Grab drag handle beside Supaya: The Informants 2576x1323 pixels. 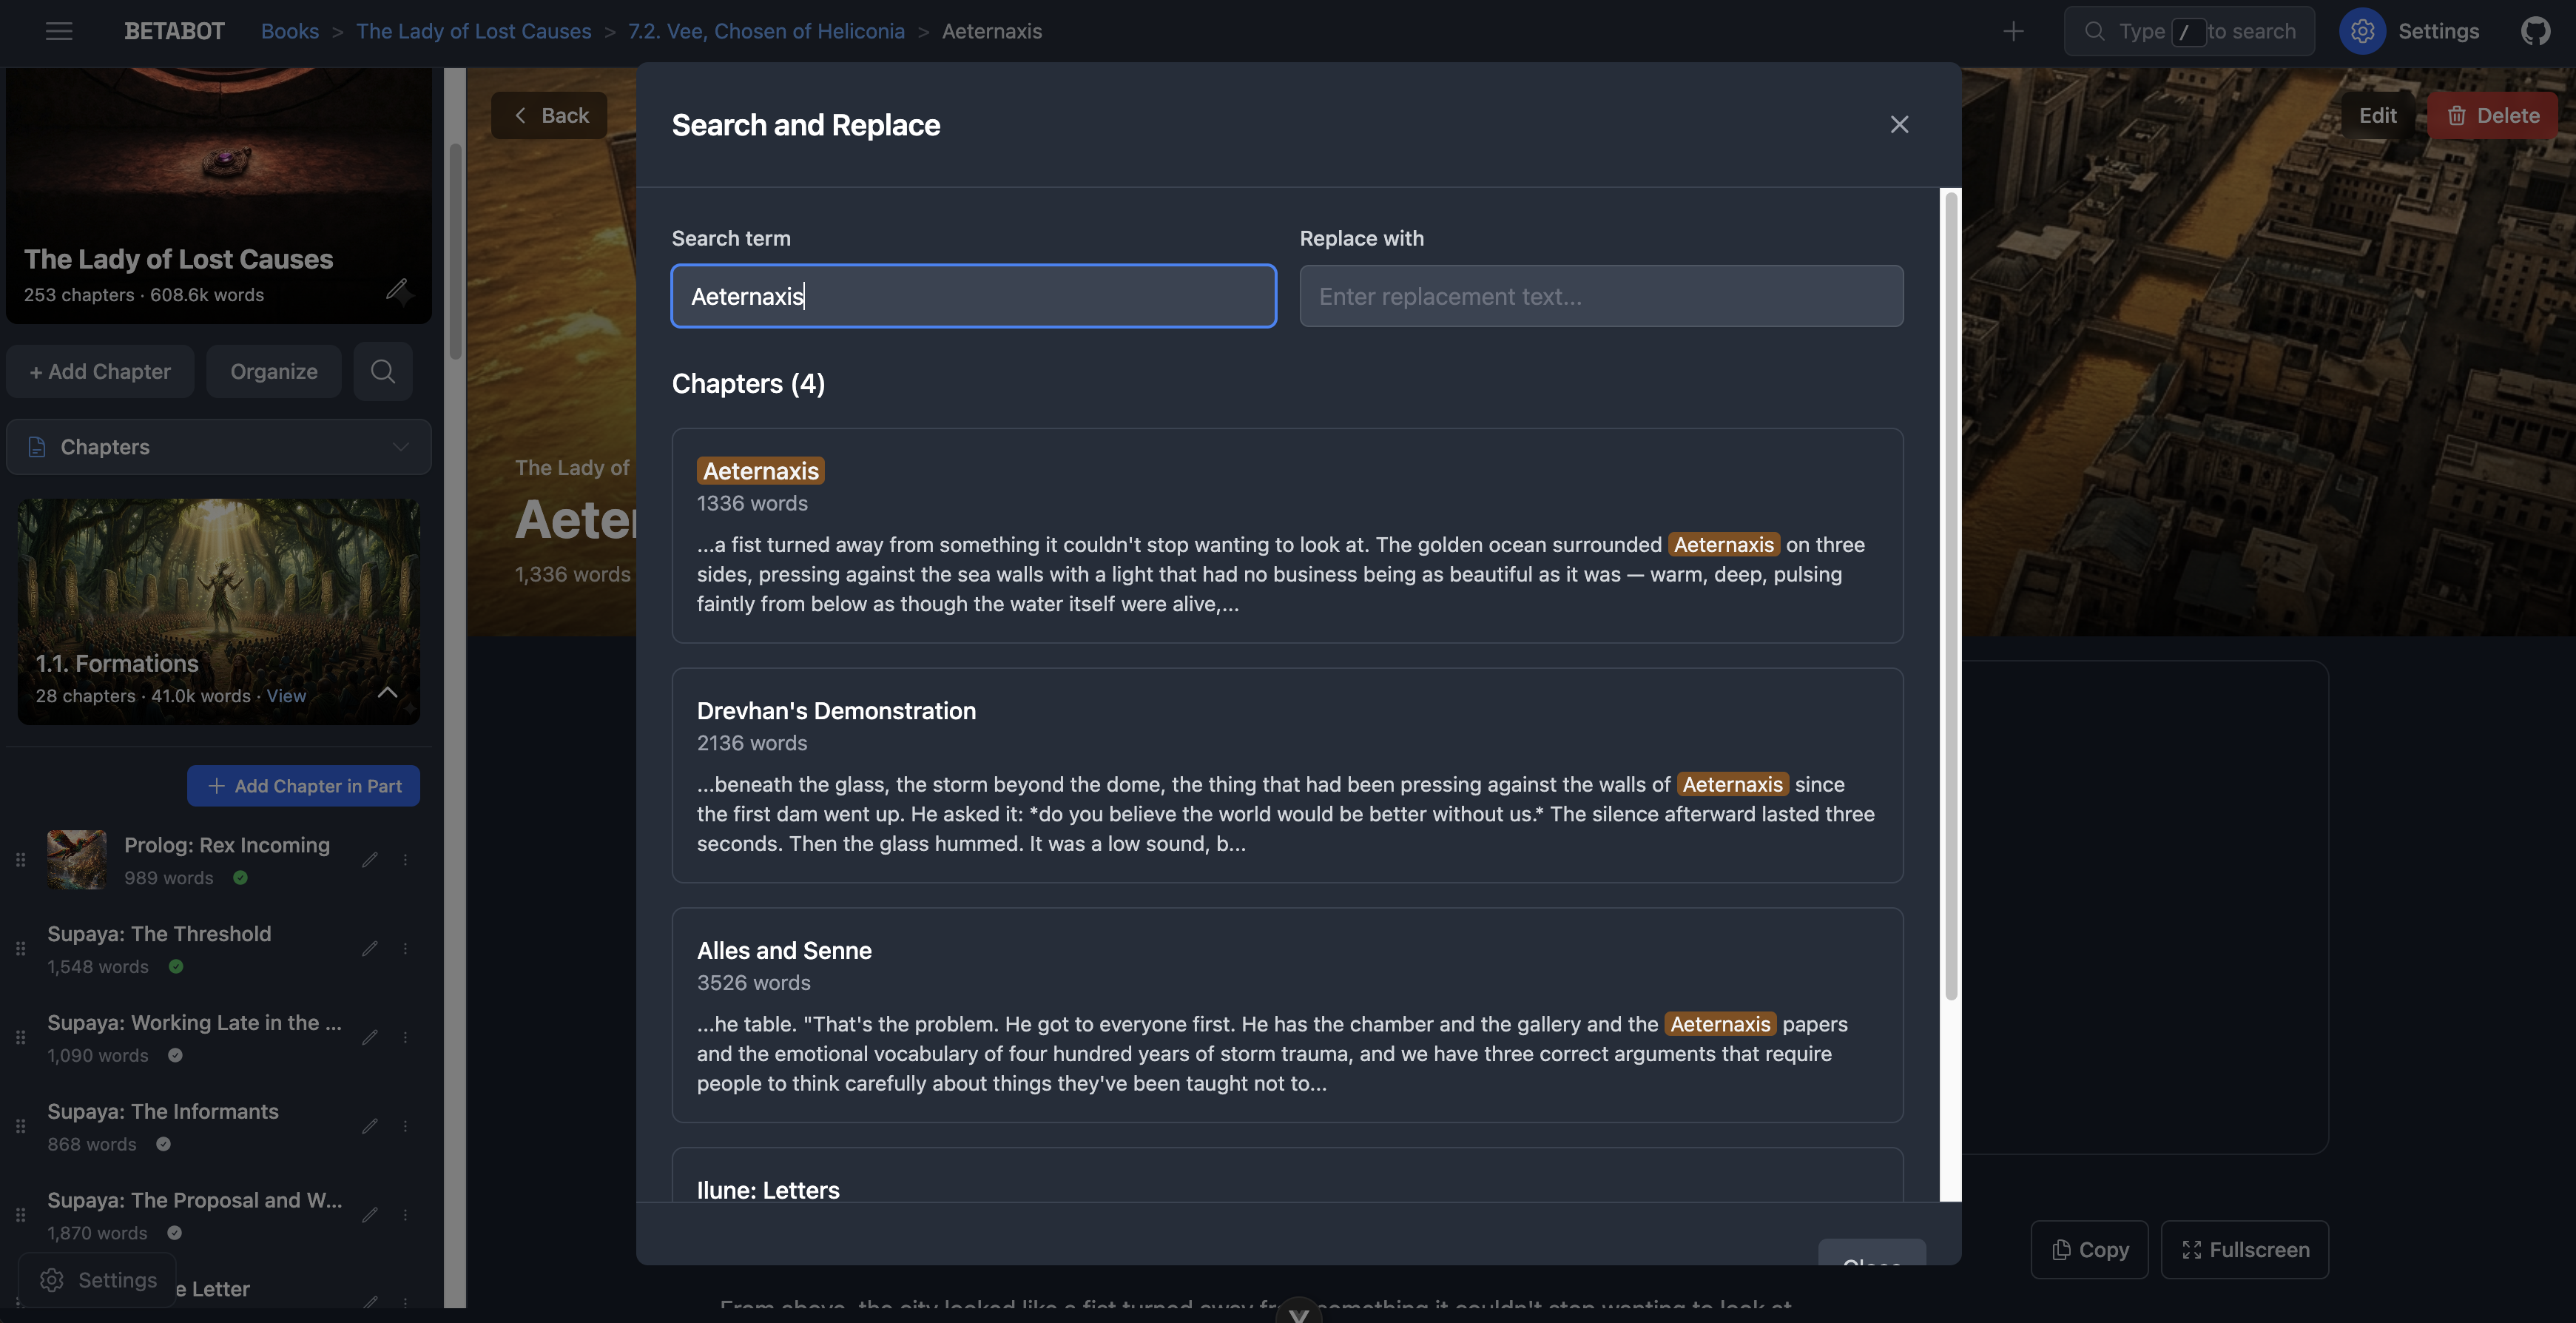(20, 1126)
